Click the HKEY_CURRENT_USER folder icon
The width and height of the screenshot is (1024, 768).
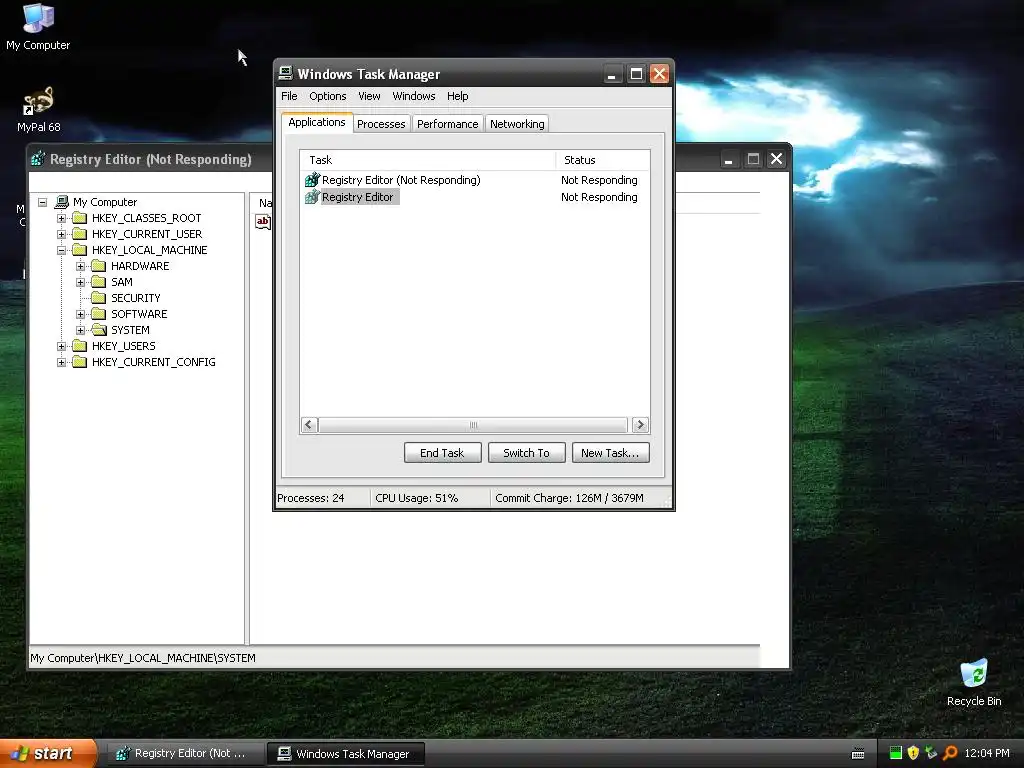pyautogui.click(x=80, y=234)
